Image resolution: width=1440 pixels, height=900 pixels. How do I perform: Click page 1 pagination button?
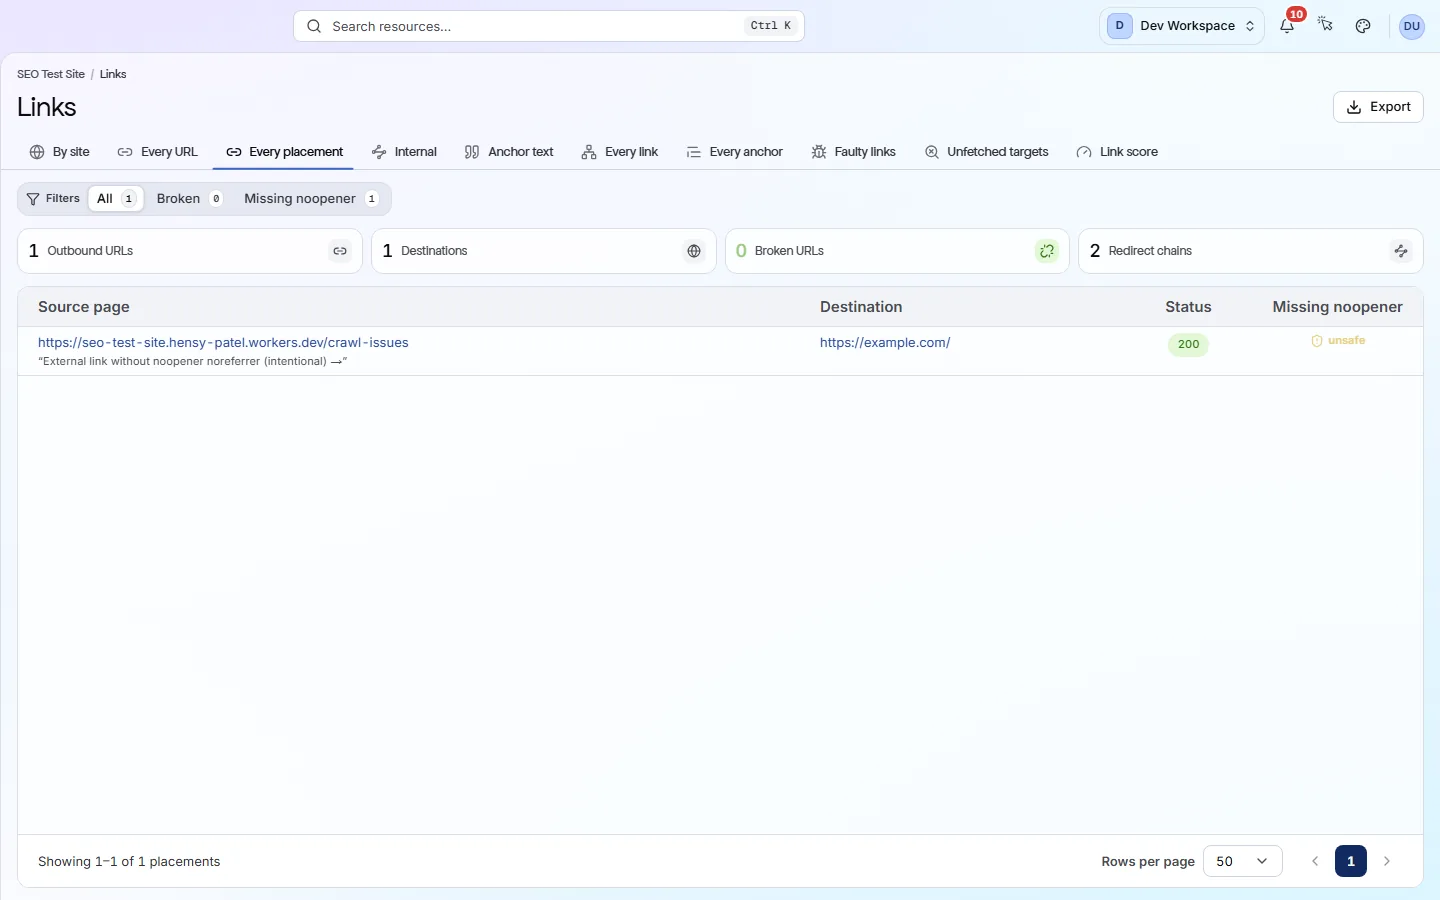1351,861
